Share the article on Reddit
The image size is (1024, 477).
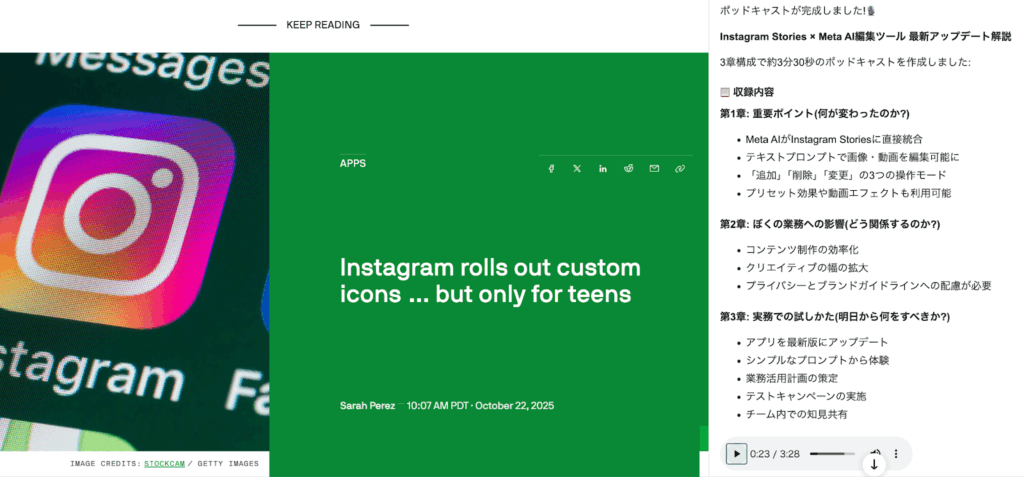coord(628,168)
